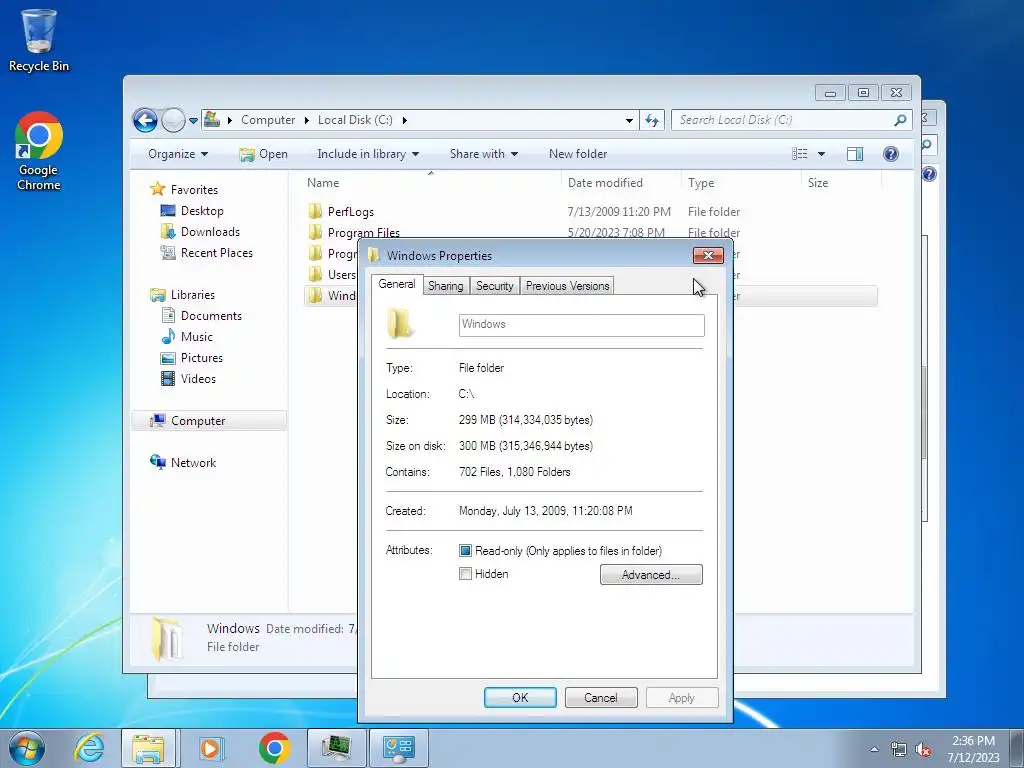Sort by the Type column header
The image size is (1024, 768).
(741, 183)
